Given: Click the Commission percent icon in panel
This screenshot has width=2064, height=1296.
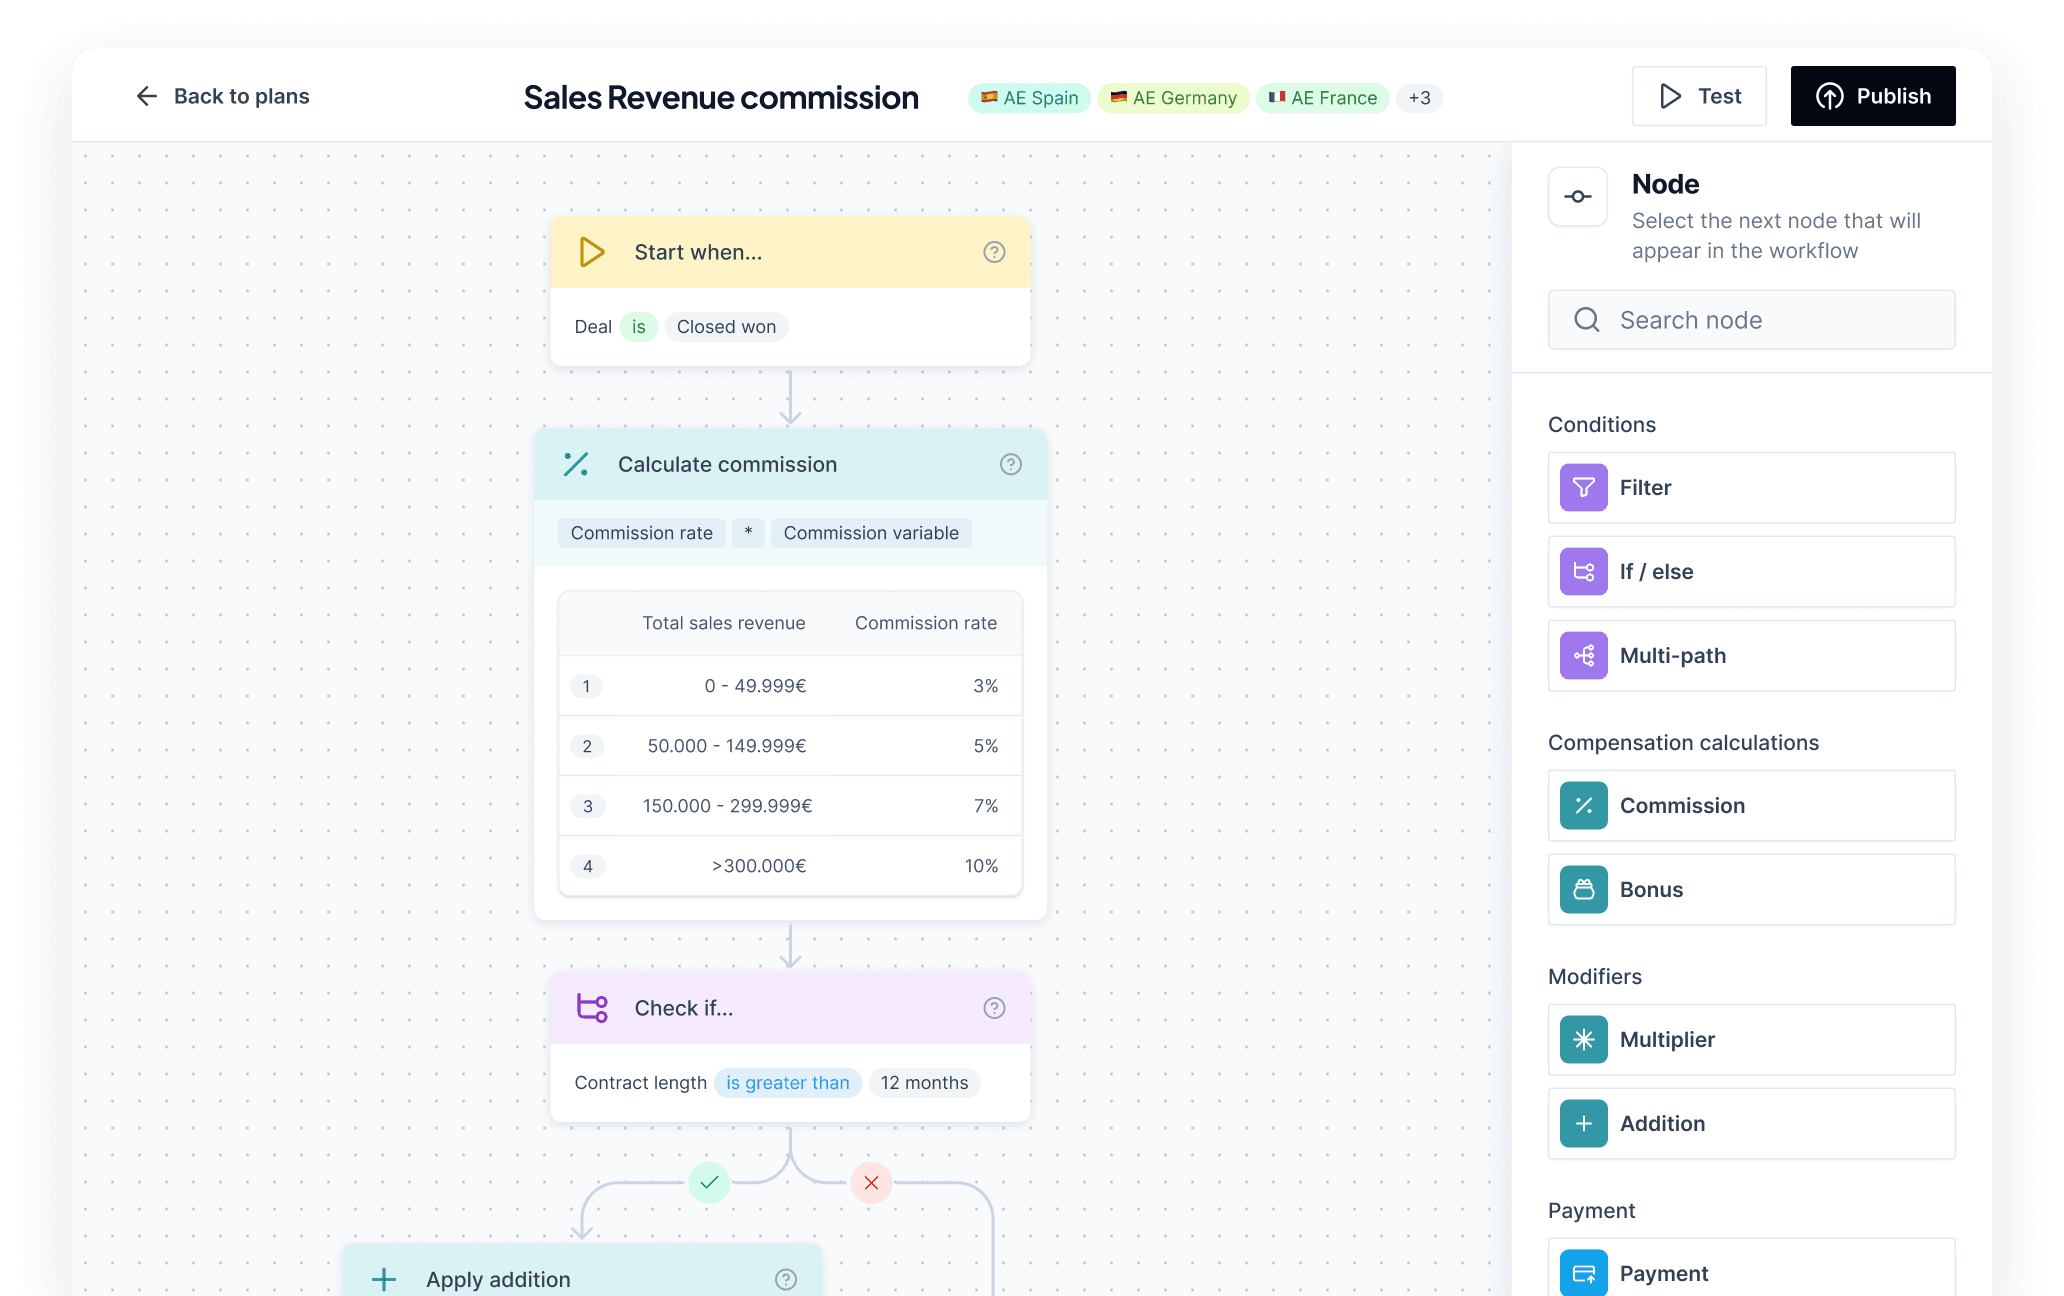Looking at the screenshot, I should 1584,806.
